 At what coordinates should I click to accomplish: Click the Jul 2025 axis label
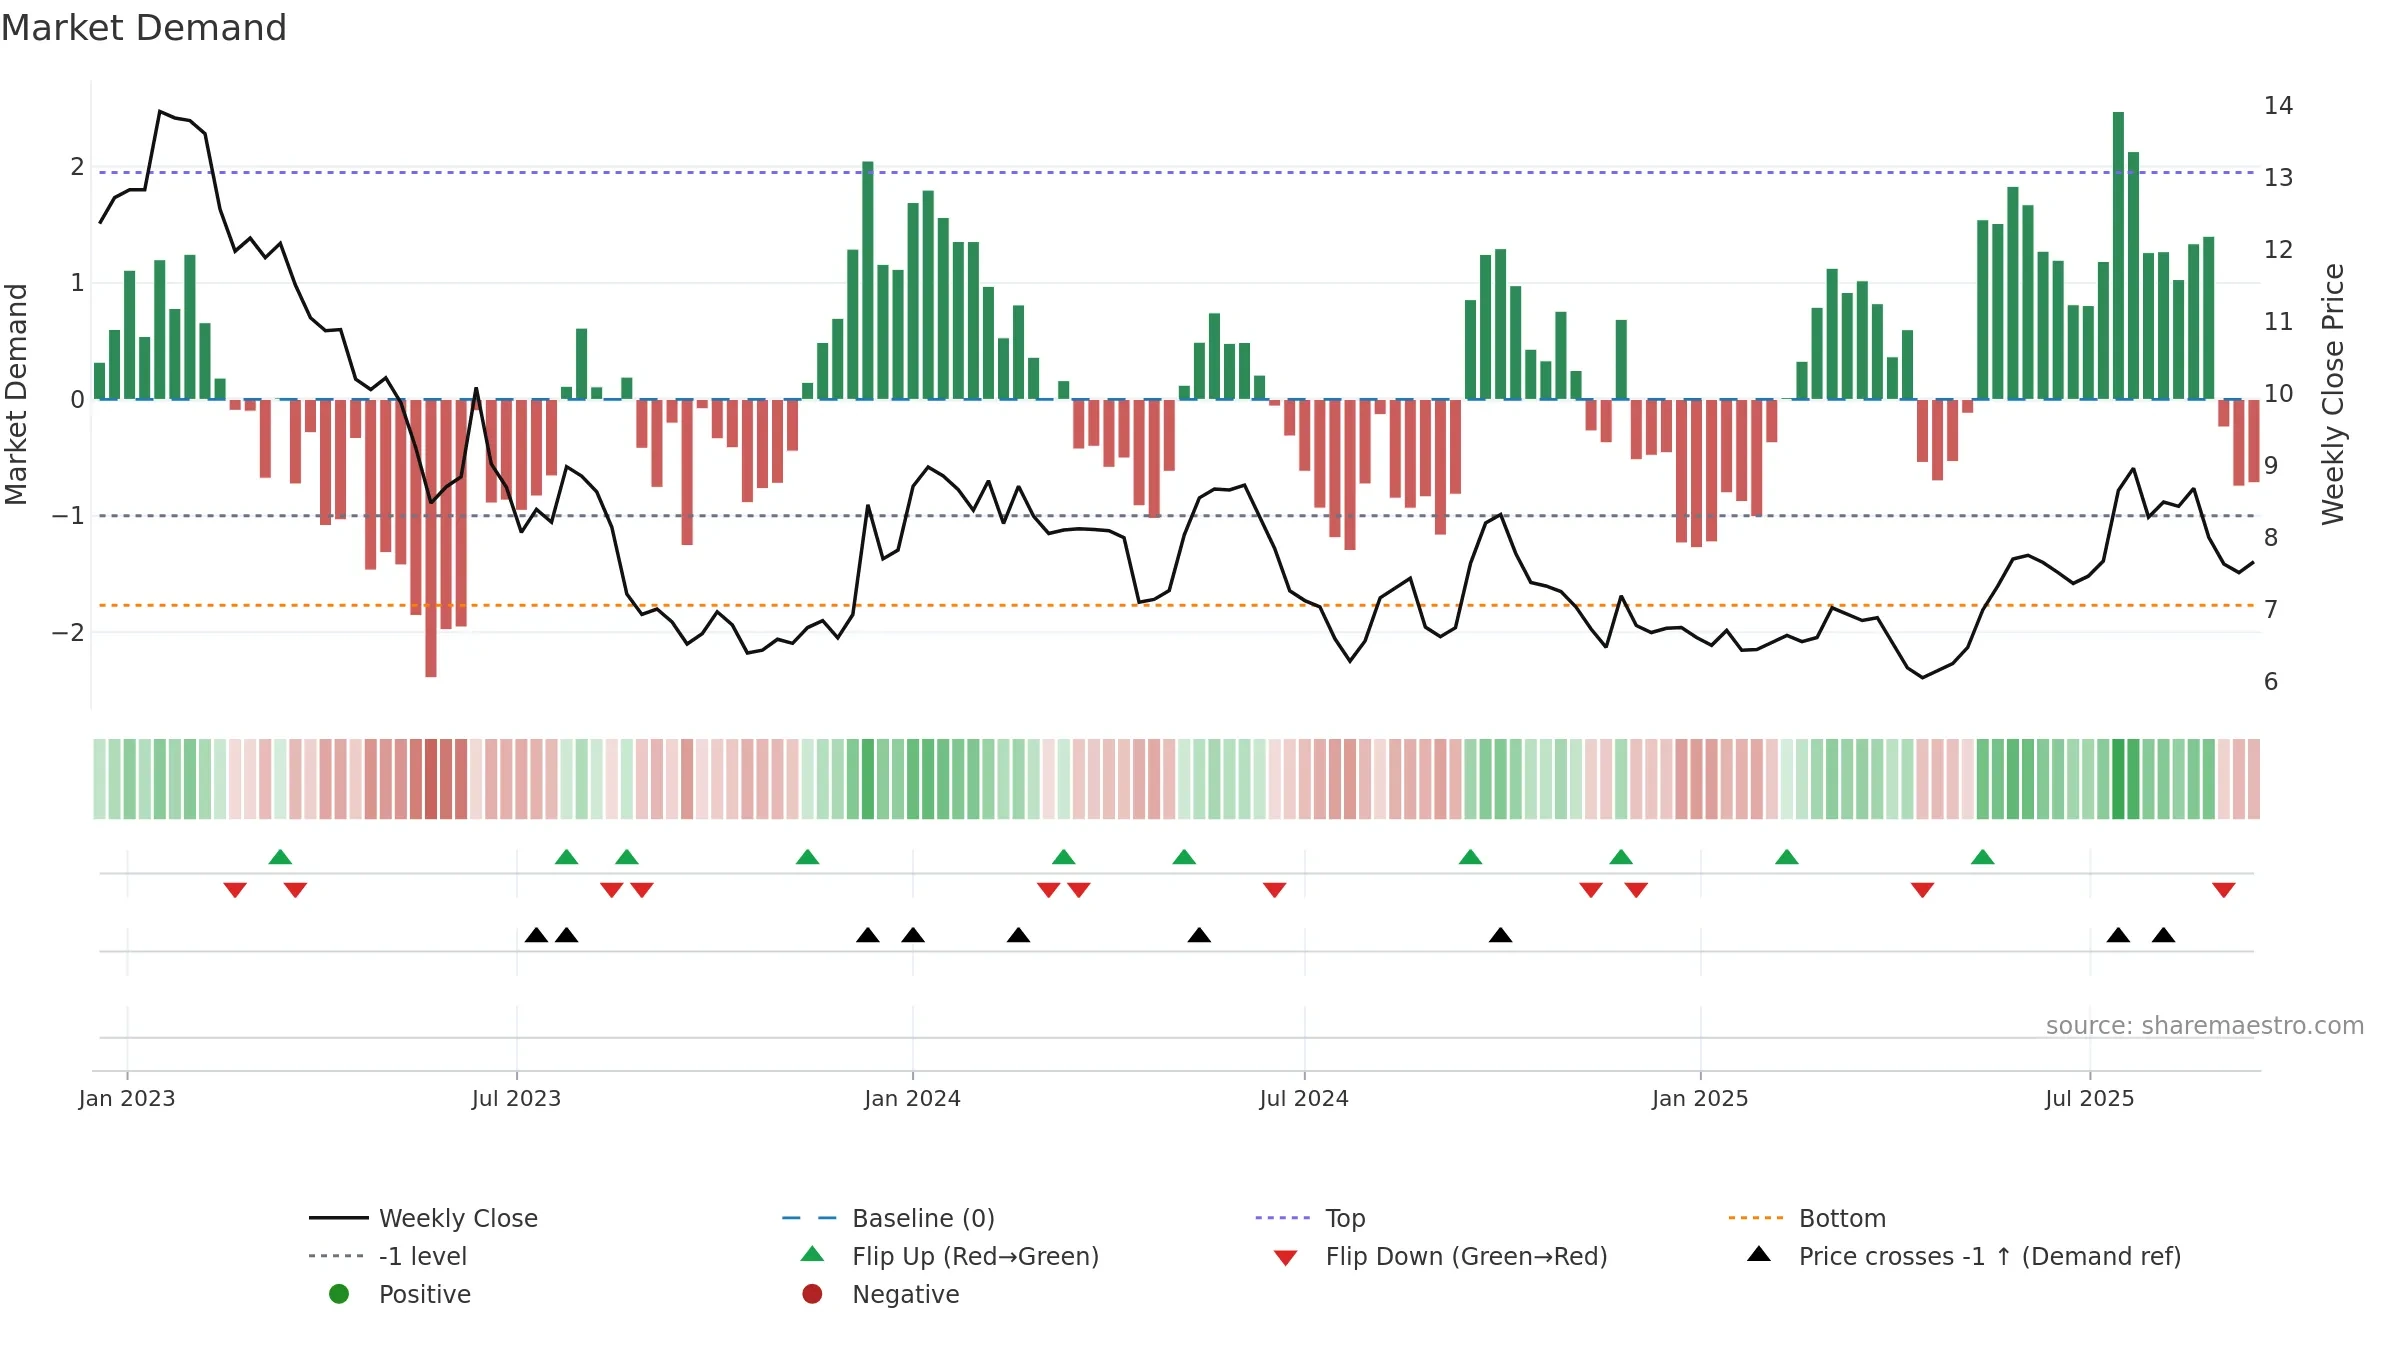coord(2089,1098)
